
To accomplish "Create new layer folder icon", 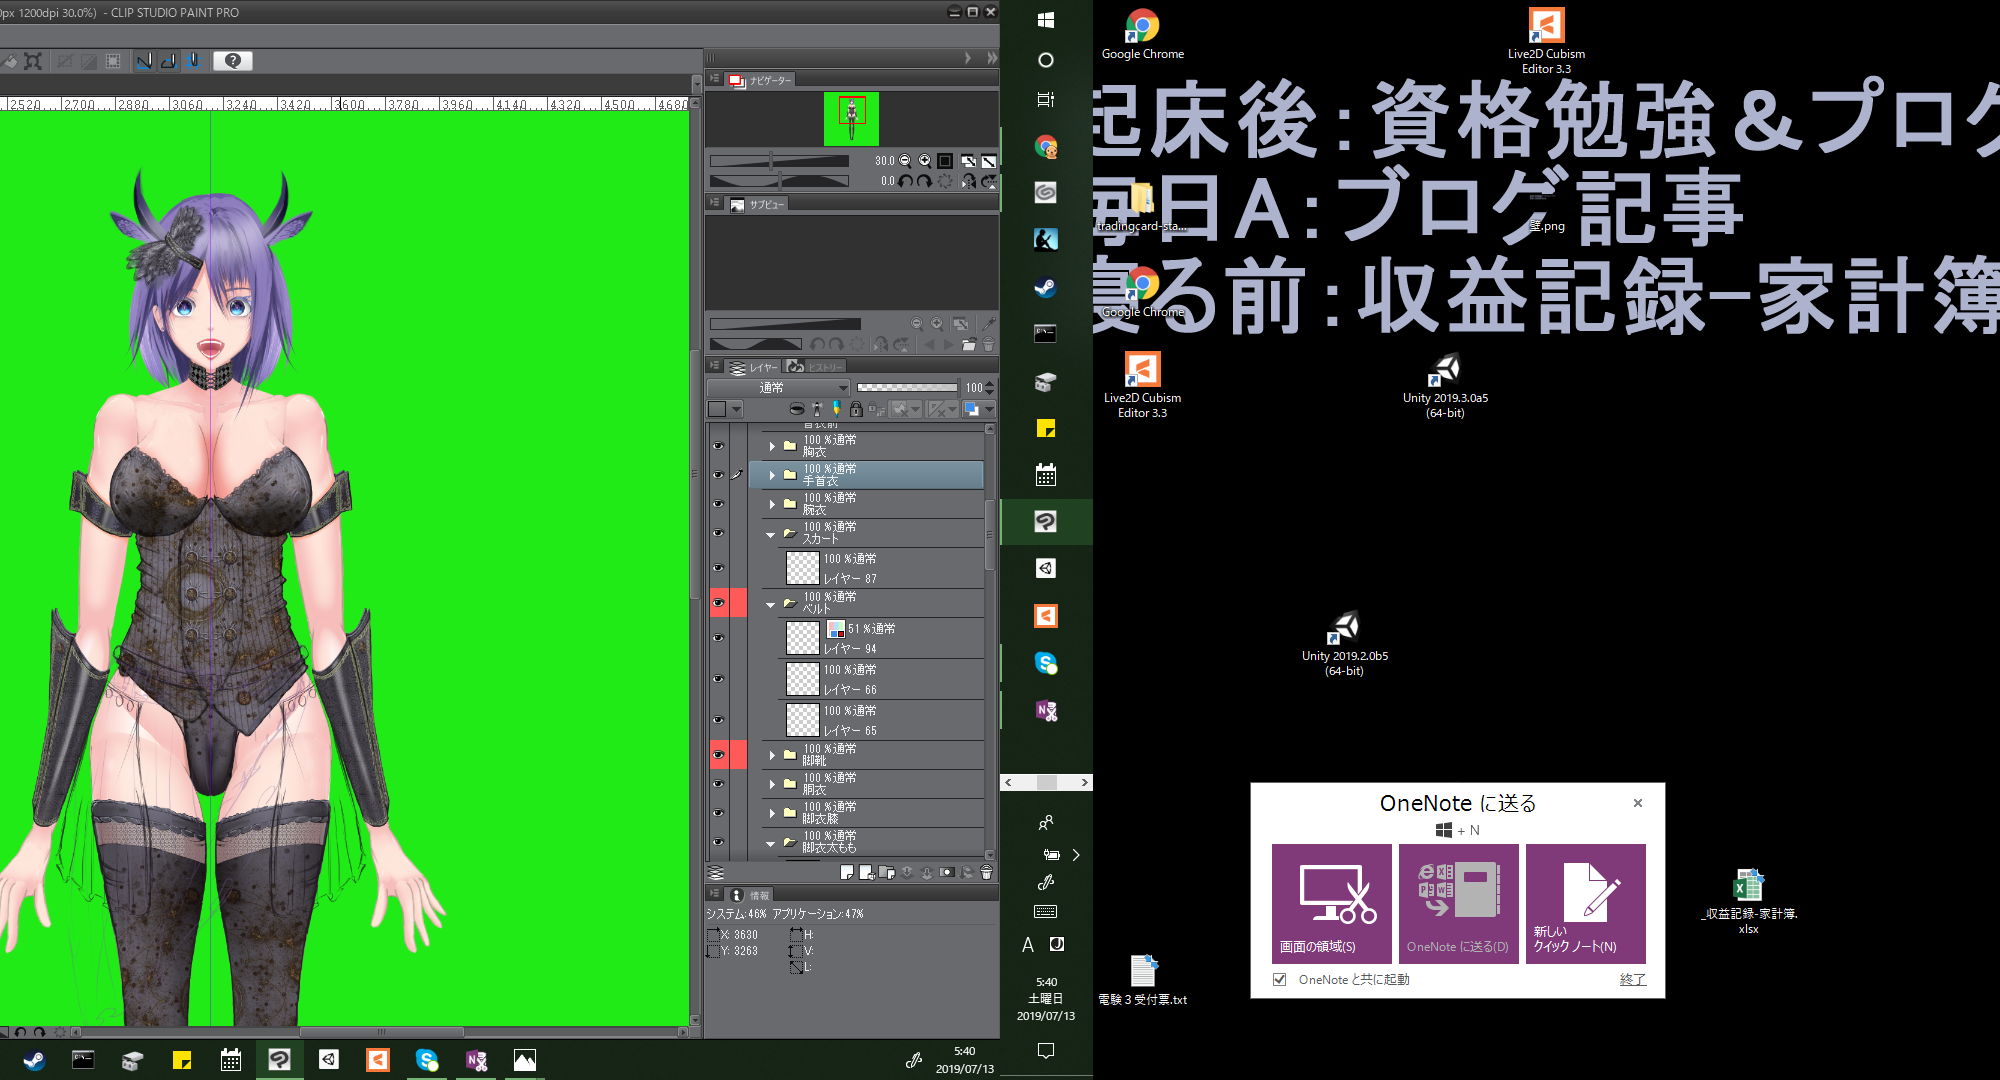I will (x=886, y=873).
